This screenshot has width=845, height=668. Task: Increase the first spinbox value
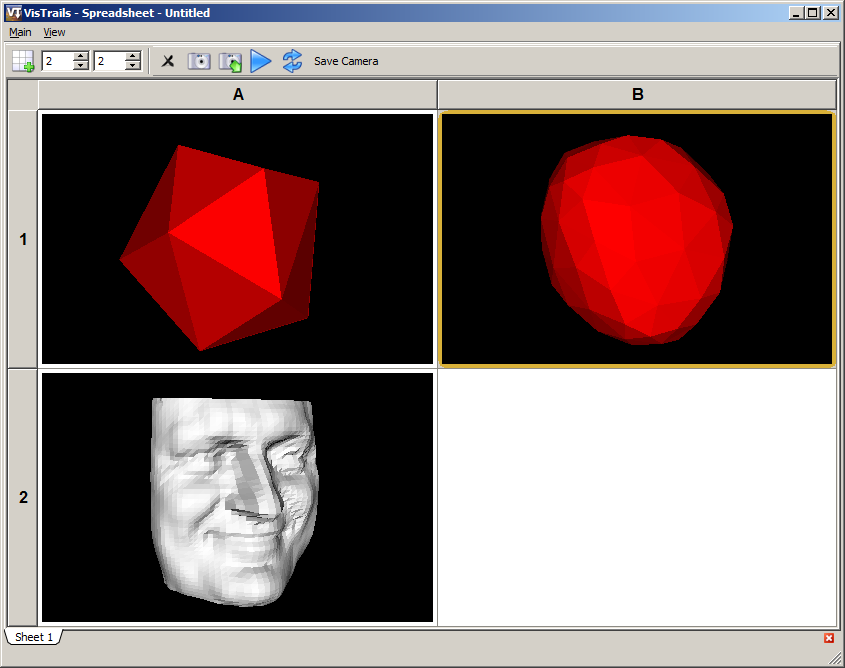(81, 56)
